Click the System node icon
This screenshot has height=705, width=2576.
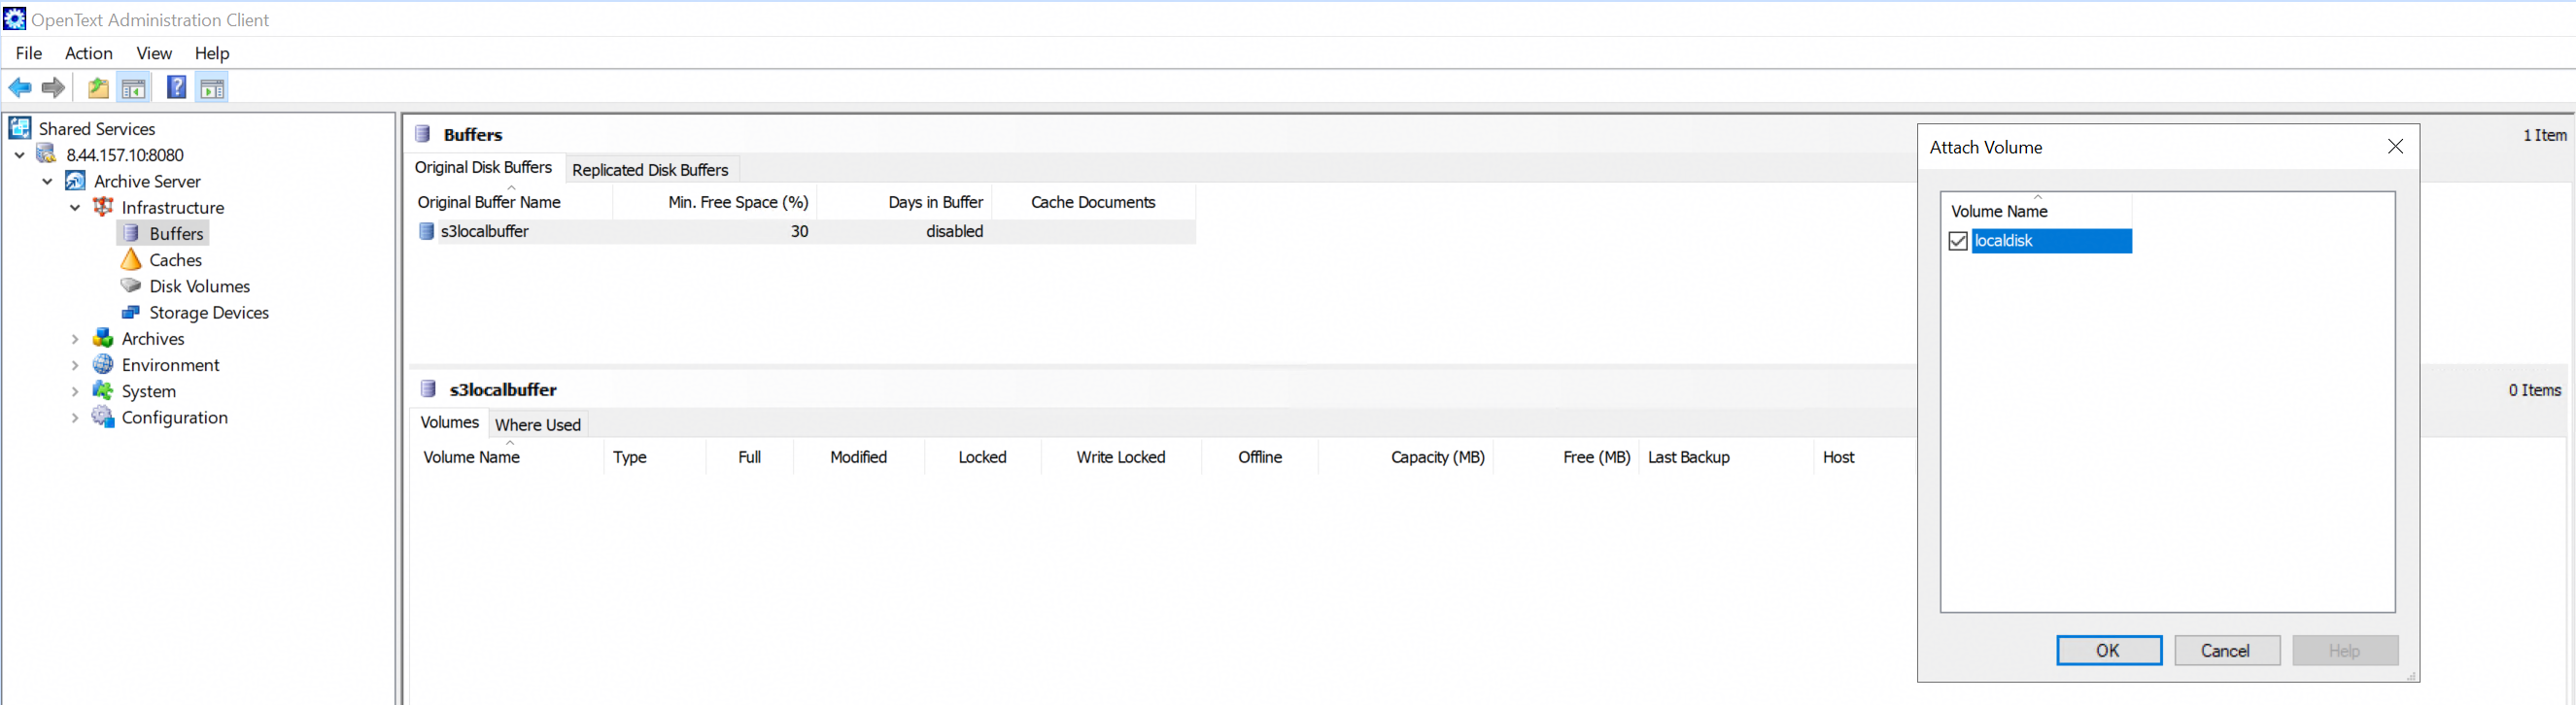(x=103, y=391)
